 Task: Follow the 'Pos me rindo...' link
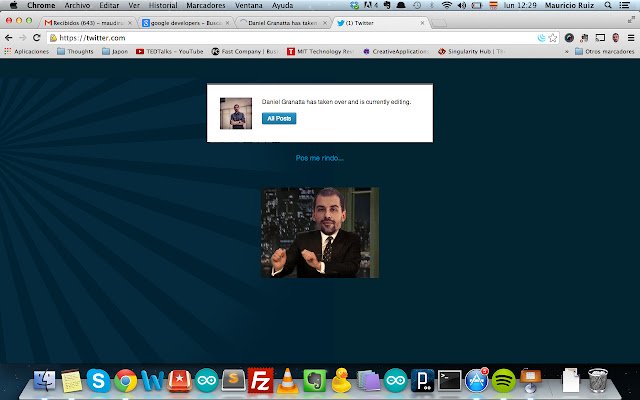tap(320, 158)
